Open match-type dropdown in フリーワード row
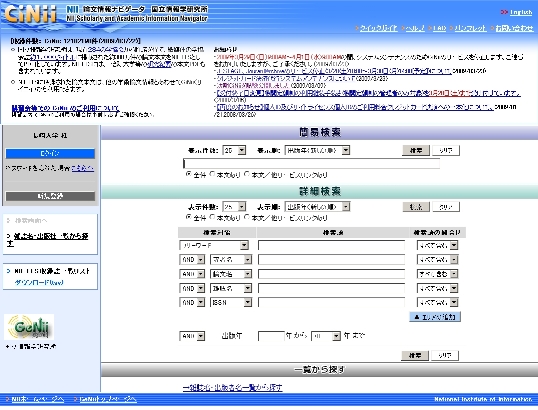538x410 pixels. pos(437,245)
